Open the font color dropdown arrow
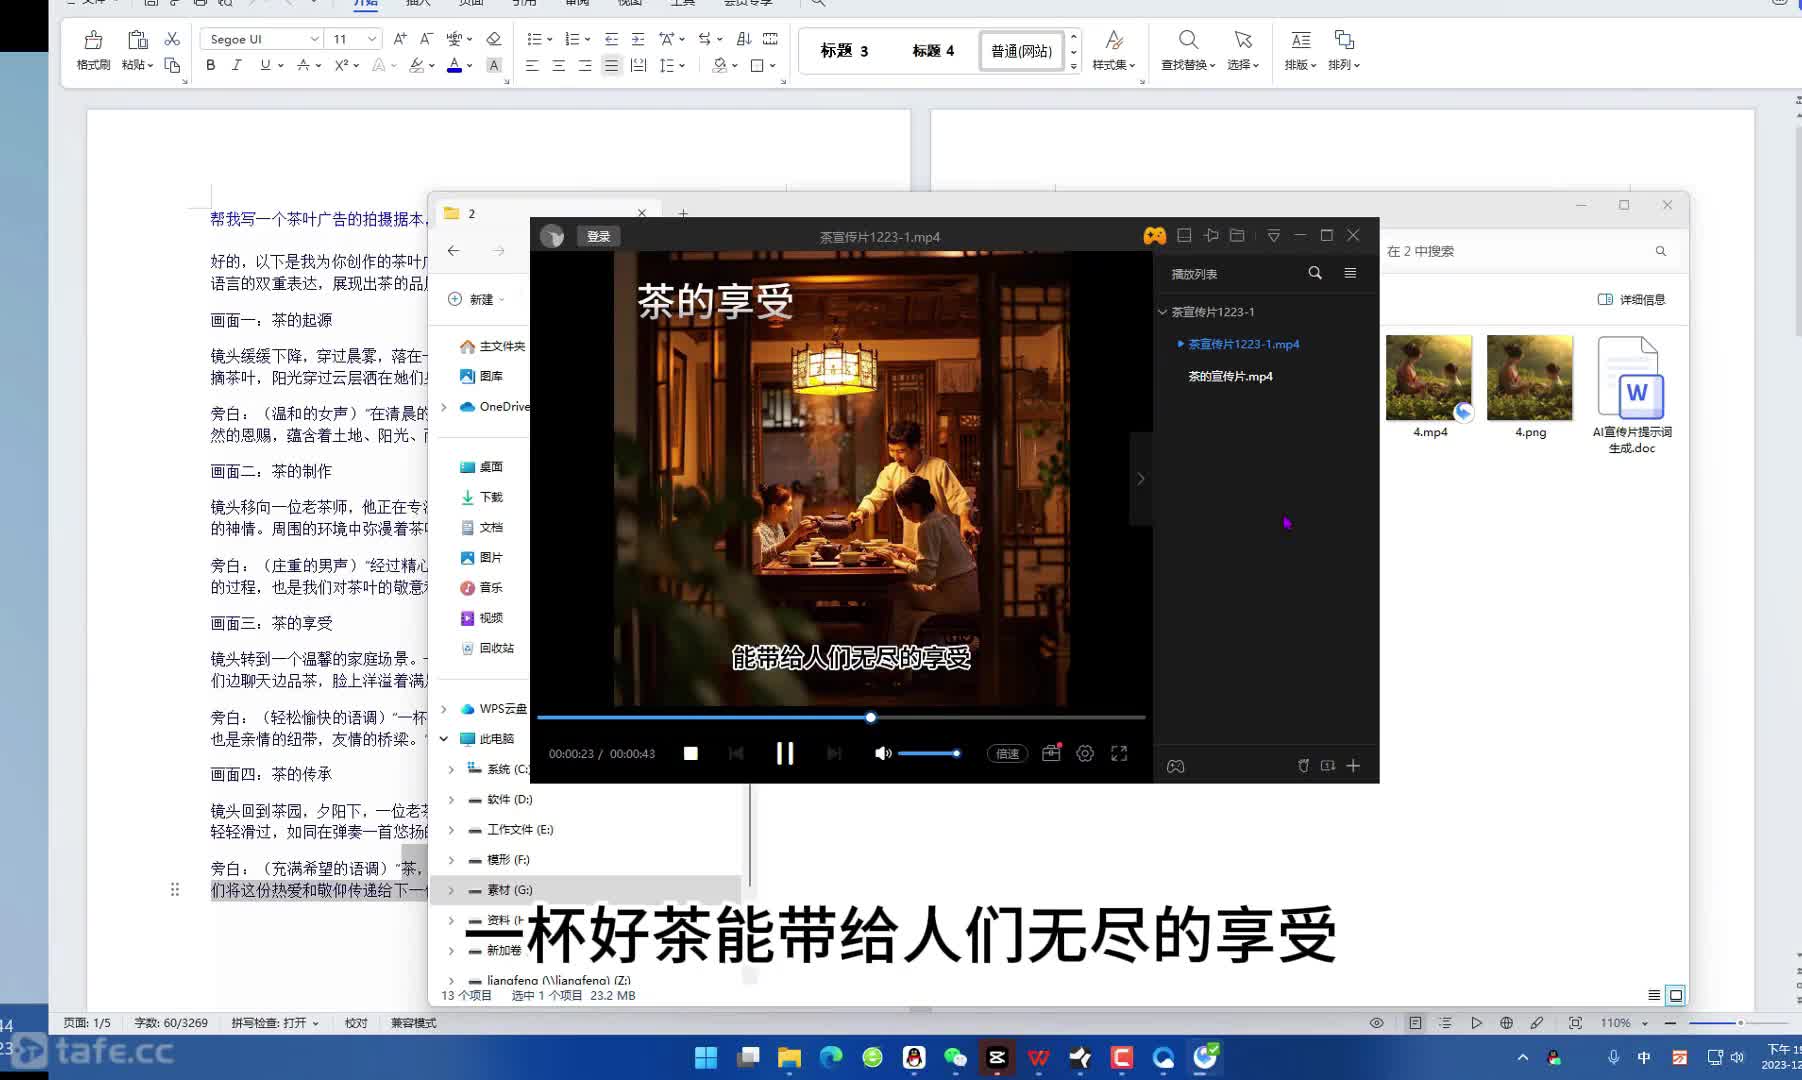This screenshot has width=1802, height=1080. point(469,66)
